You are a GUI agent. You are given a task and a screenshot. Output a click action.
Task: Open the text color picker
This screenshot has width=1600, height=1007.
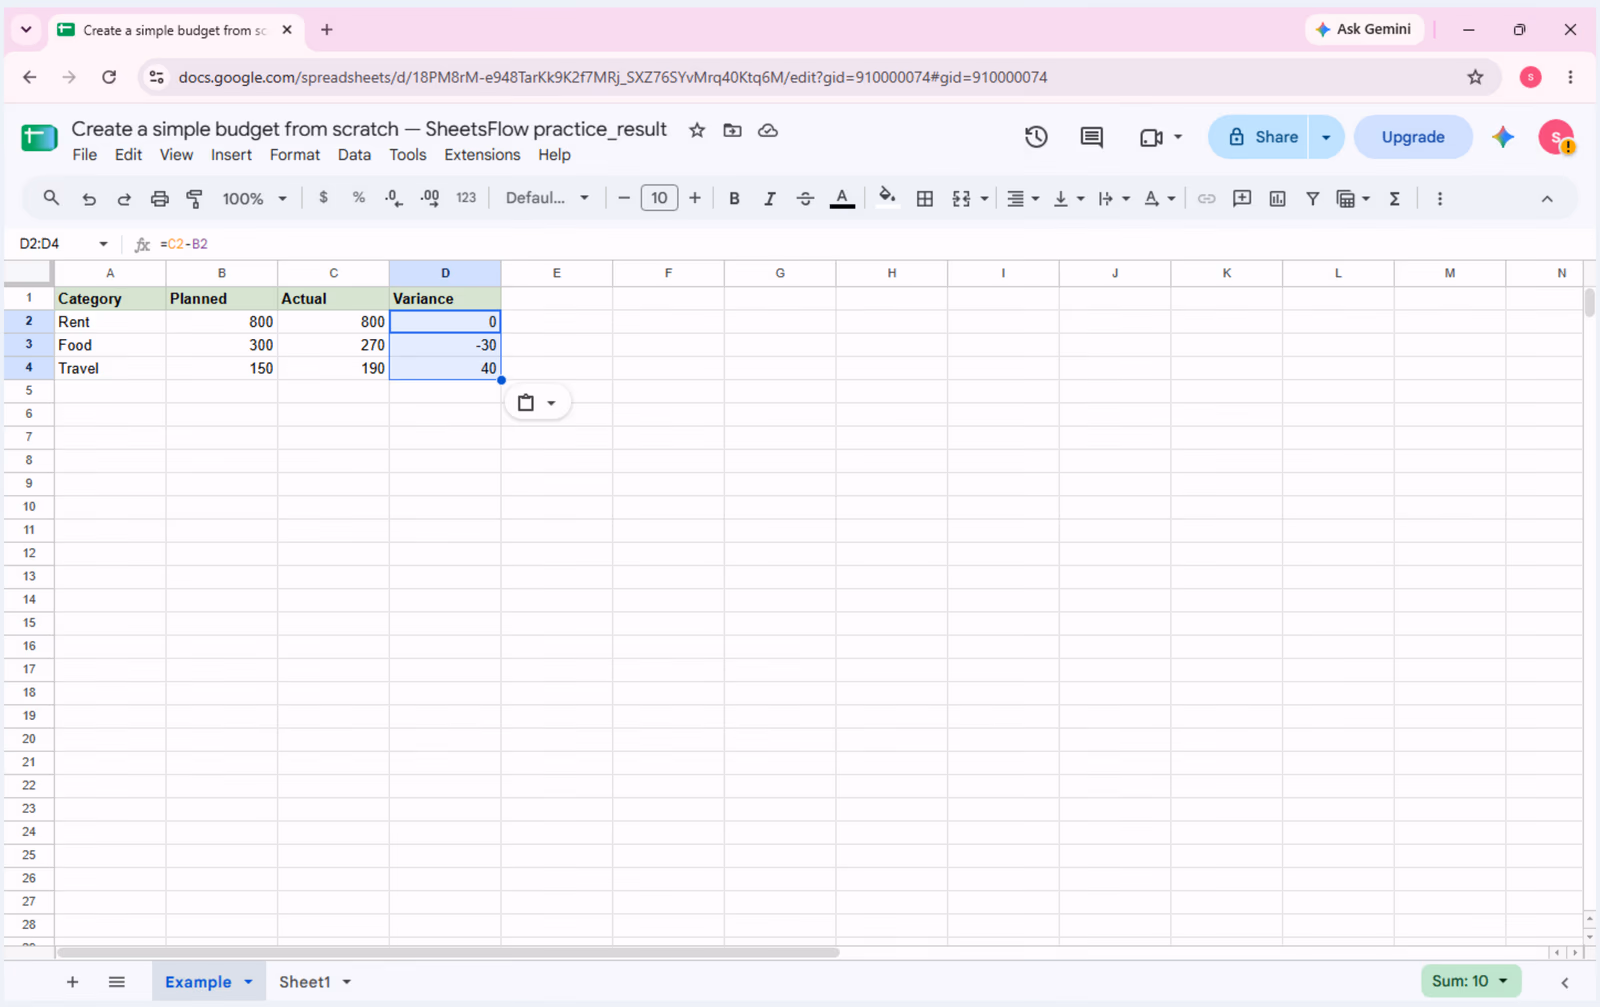(842, 199)
